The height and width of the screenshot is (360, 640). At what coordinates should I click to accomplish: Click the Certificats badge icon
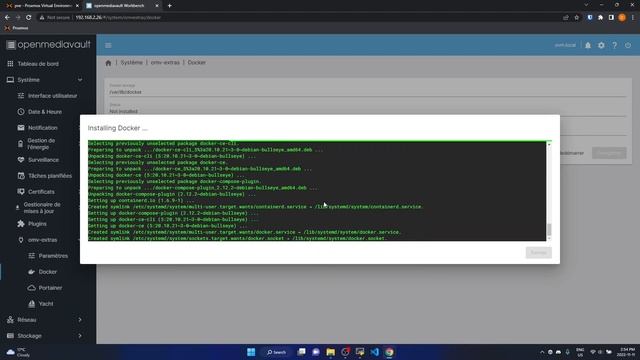pyautogui.click(x=21, y=191)
